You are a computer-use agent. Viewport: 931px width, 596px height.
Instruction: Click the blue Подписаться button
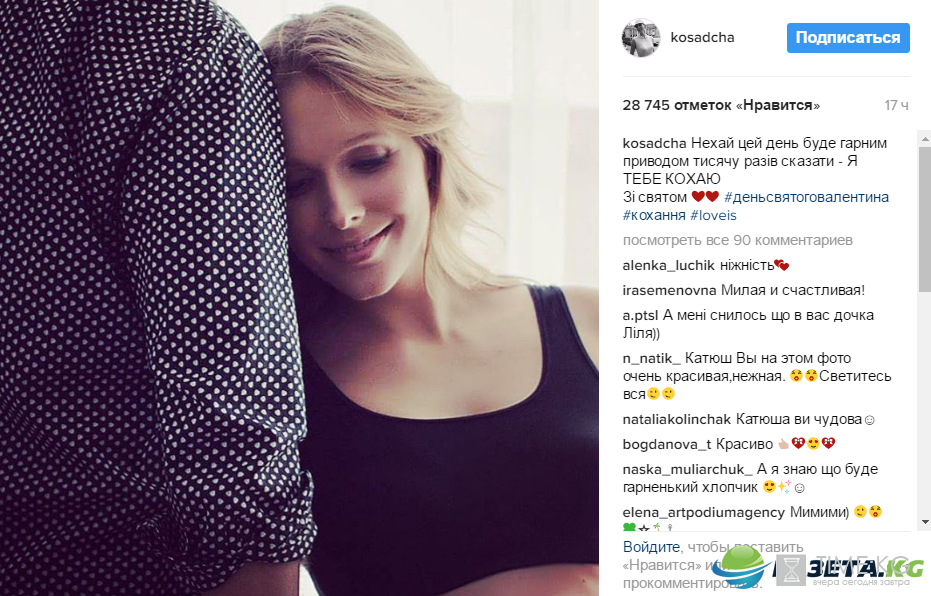pyautogui.click(x=848, y=38)
